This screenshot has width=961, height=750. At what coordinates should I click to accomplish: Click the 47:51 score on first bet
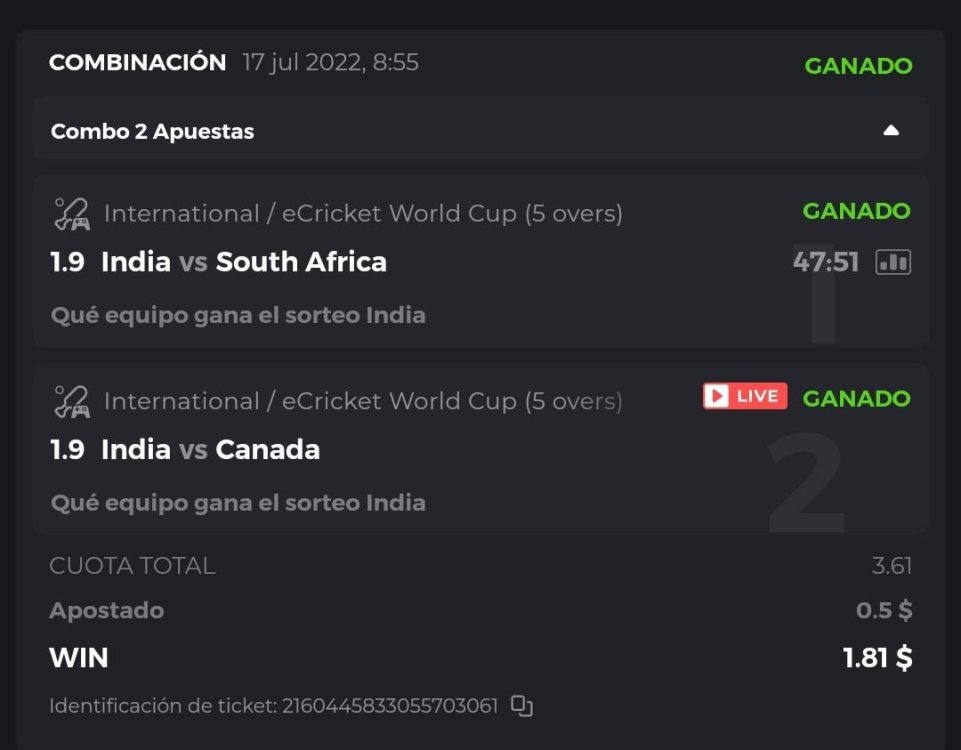click(x=825, y=262)
